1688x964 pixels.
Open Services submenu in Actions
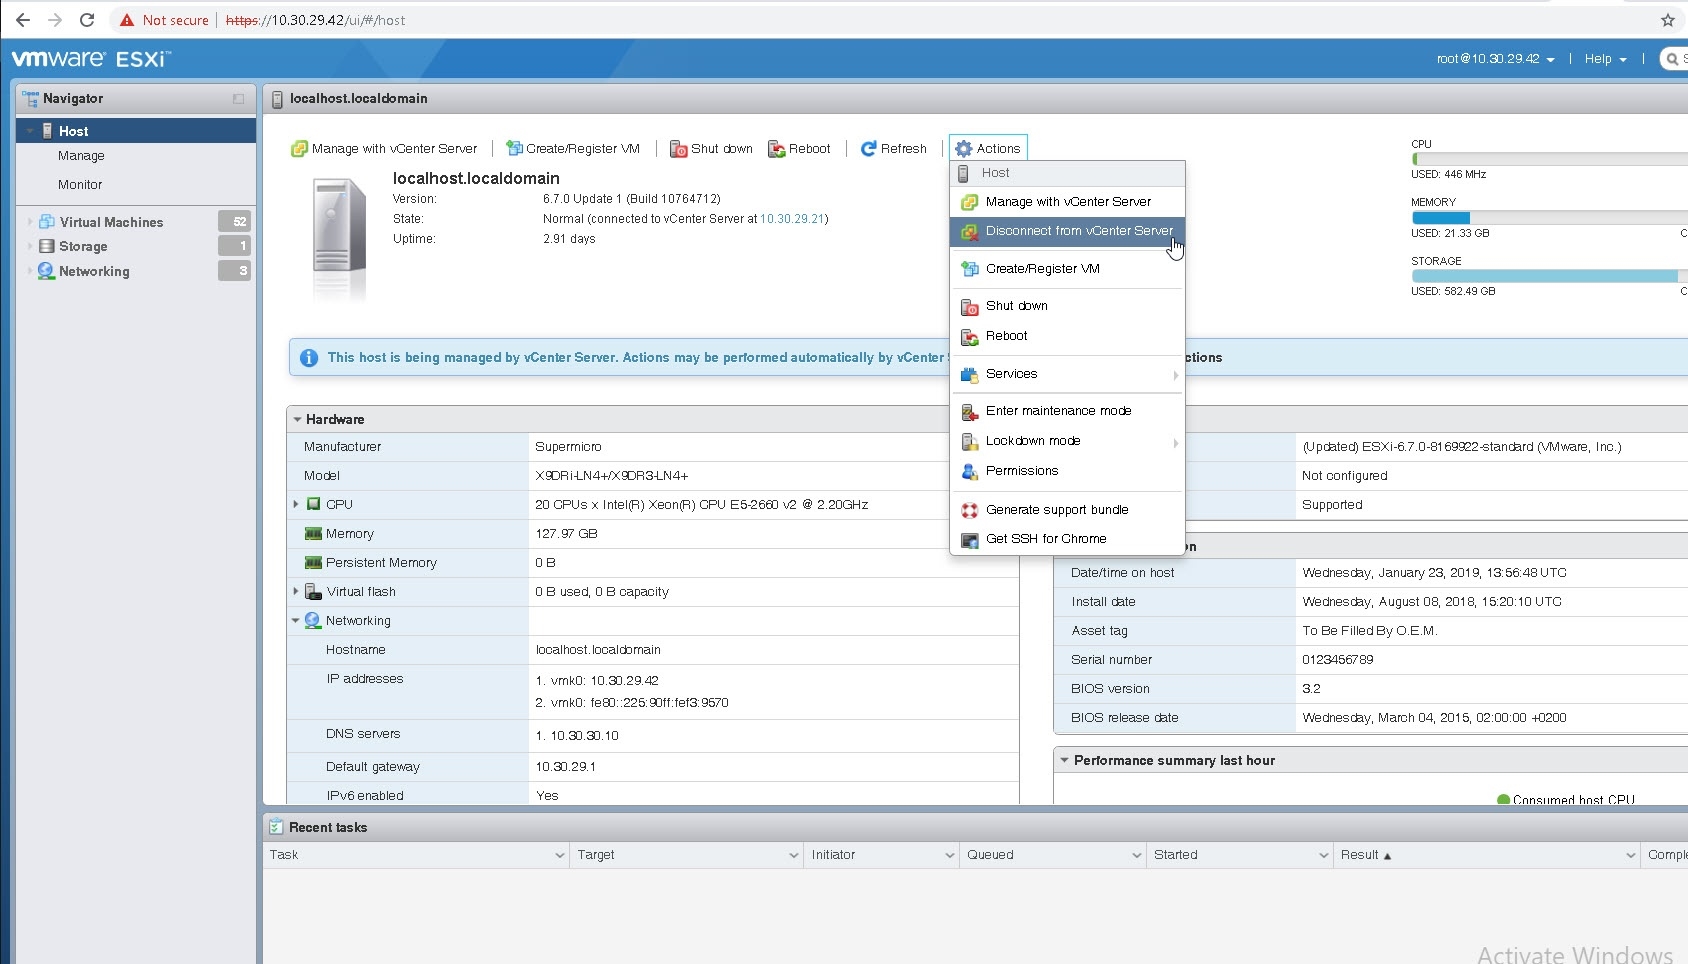tap(1011, 374)
